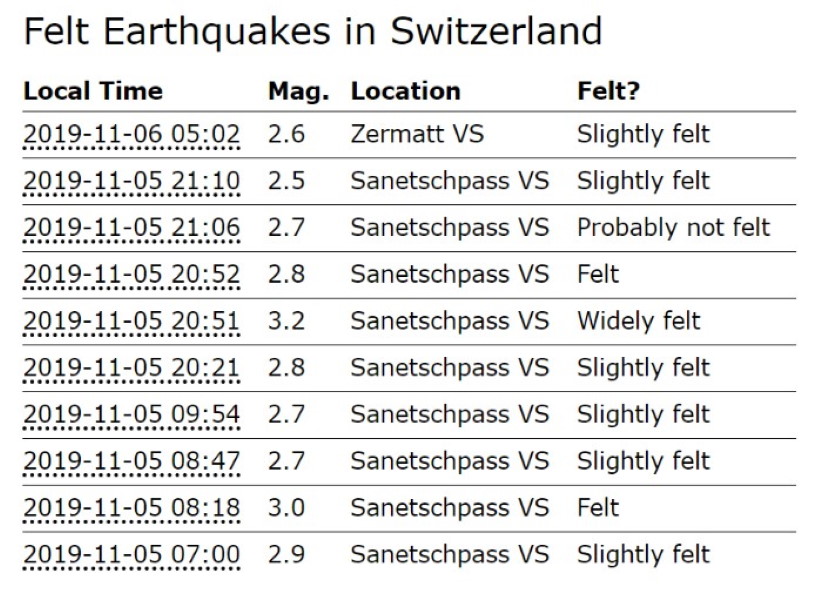Click the Felt Earthquakes in Switzerland title
The height and width of the screenshot is (592, 820).
[x=312, y=32]
